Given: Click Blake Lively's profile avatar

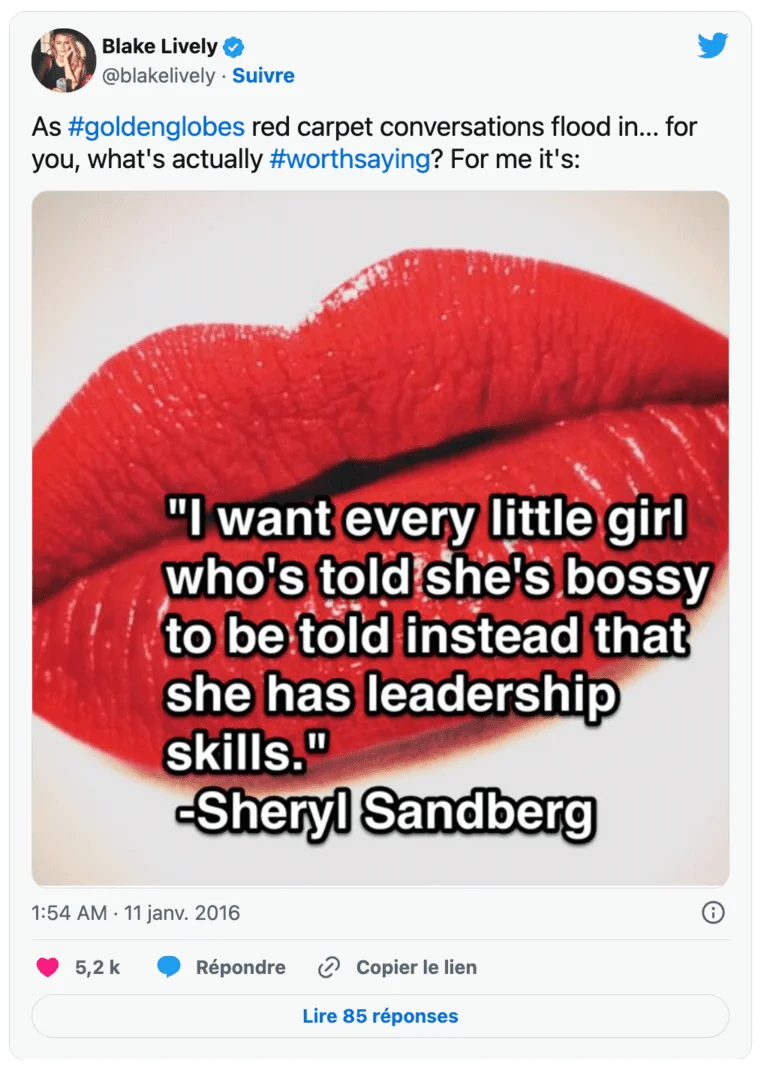Looking at the screenshot, I should [61, 59].
